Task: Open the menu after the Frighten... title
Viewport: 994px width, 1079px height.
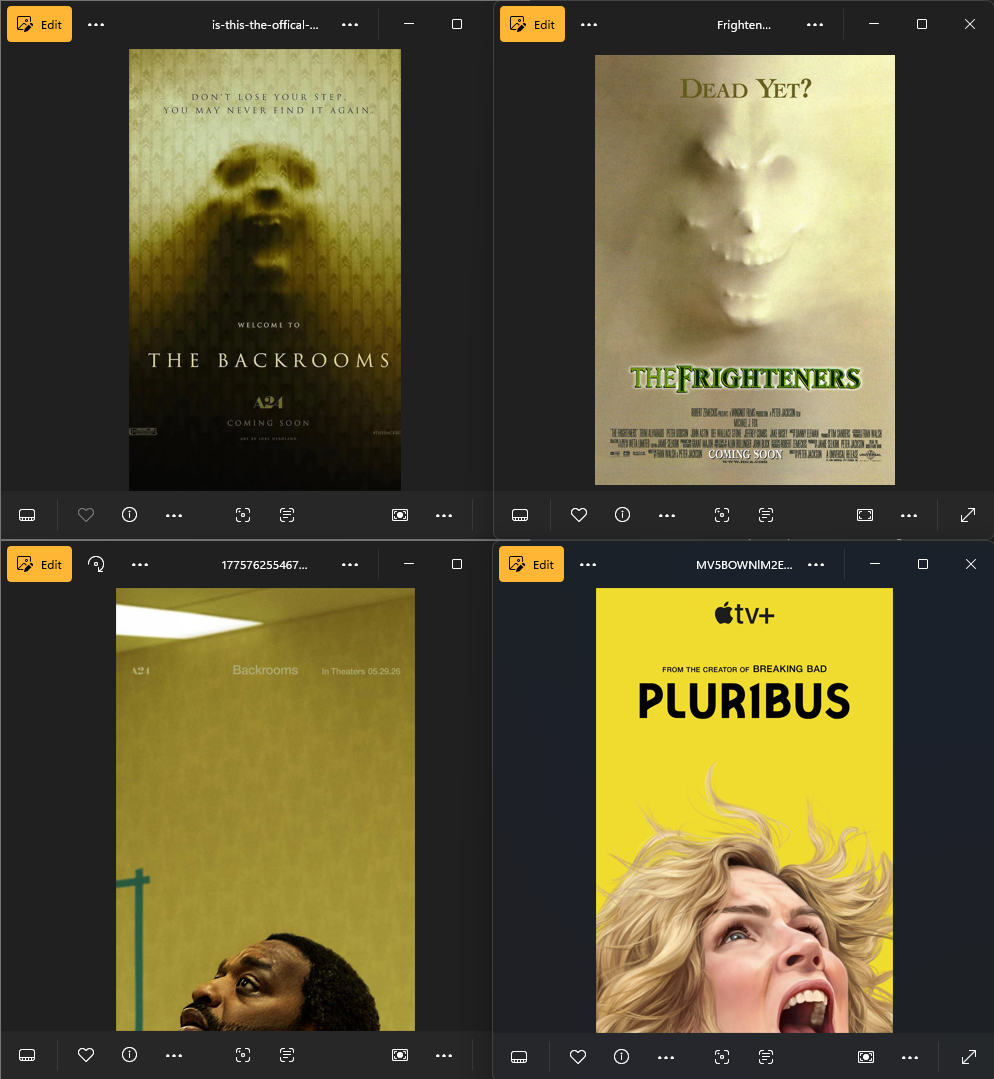Action: click(x=815, y=25)
